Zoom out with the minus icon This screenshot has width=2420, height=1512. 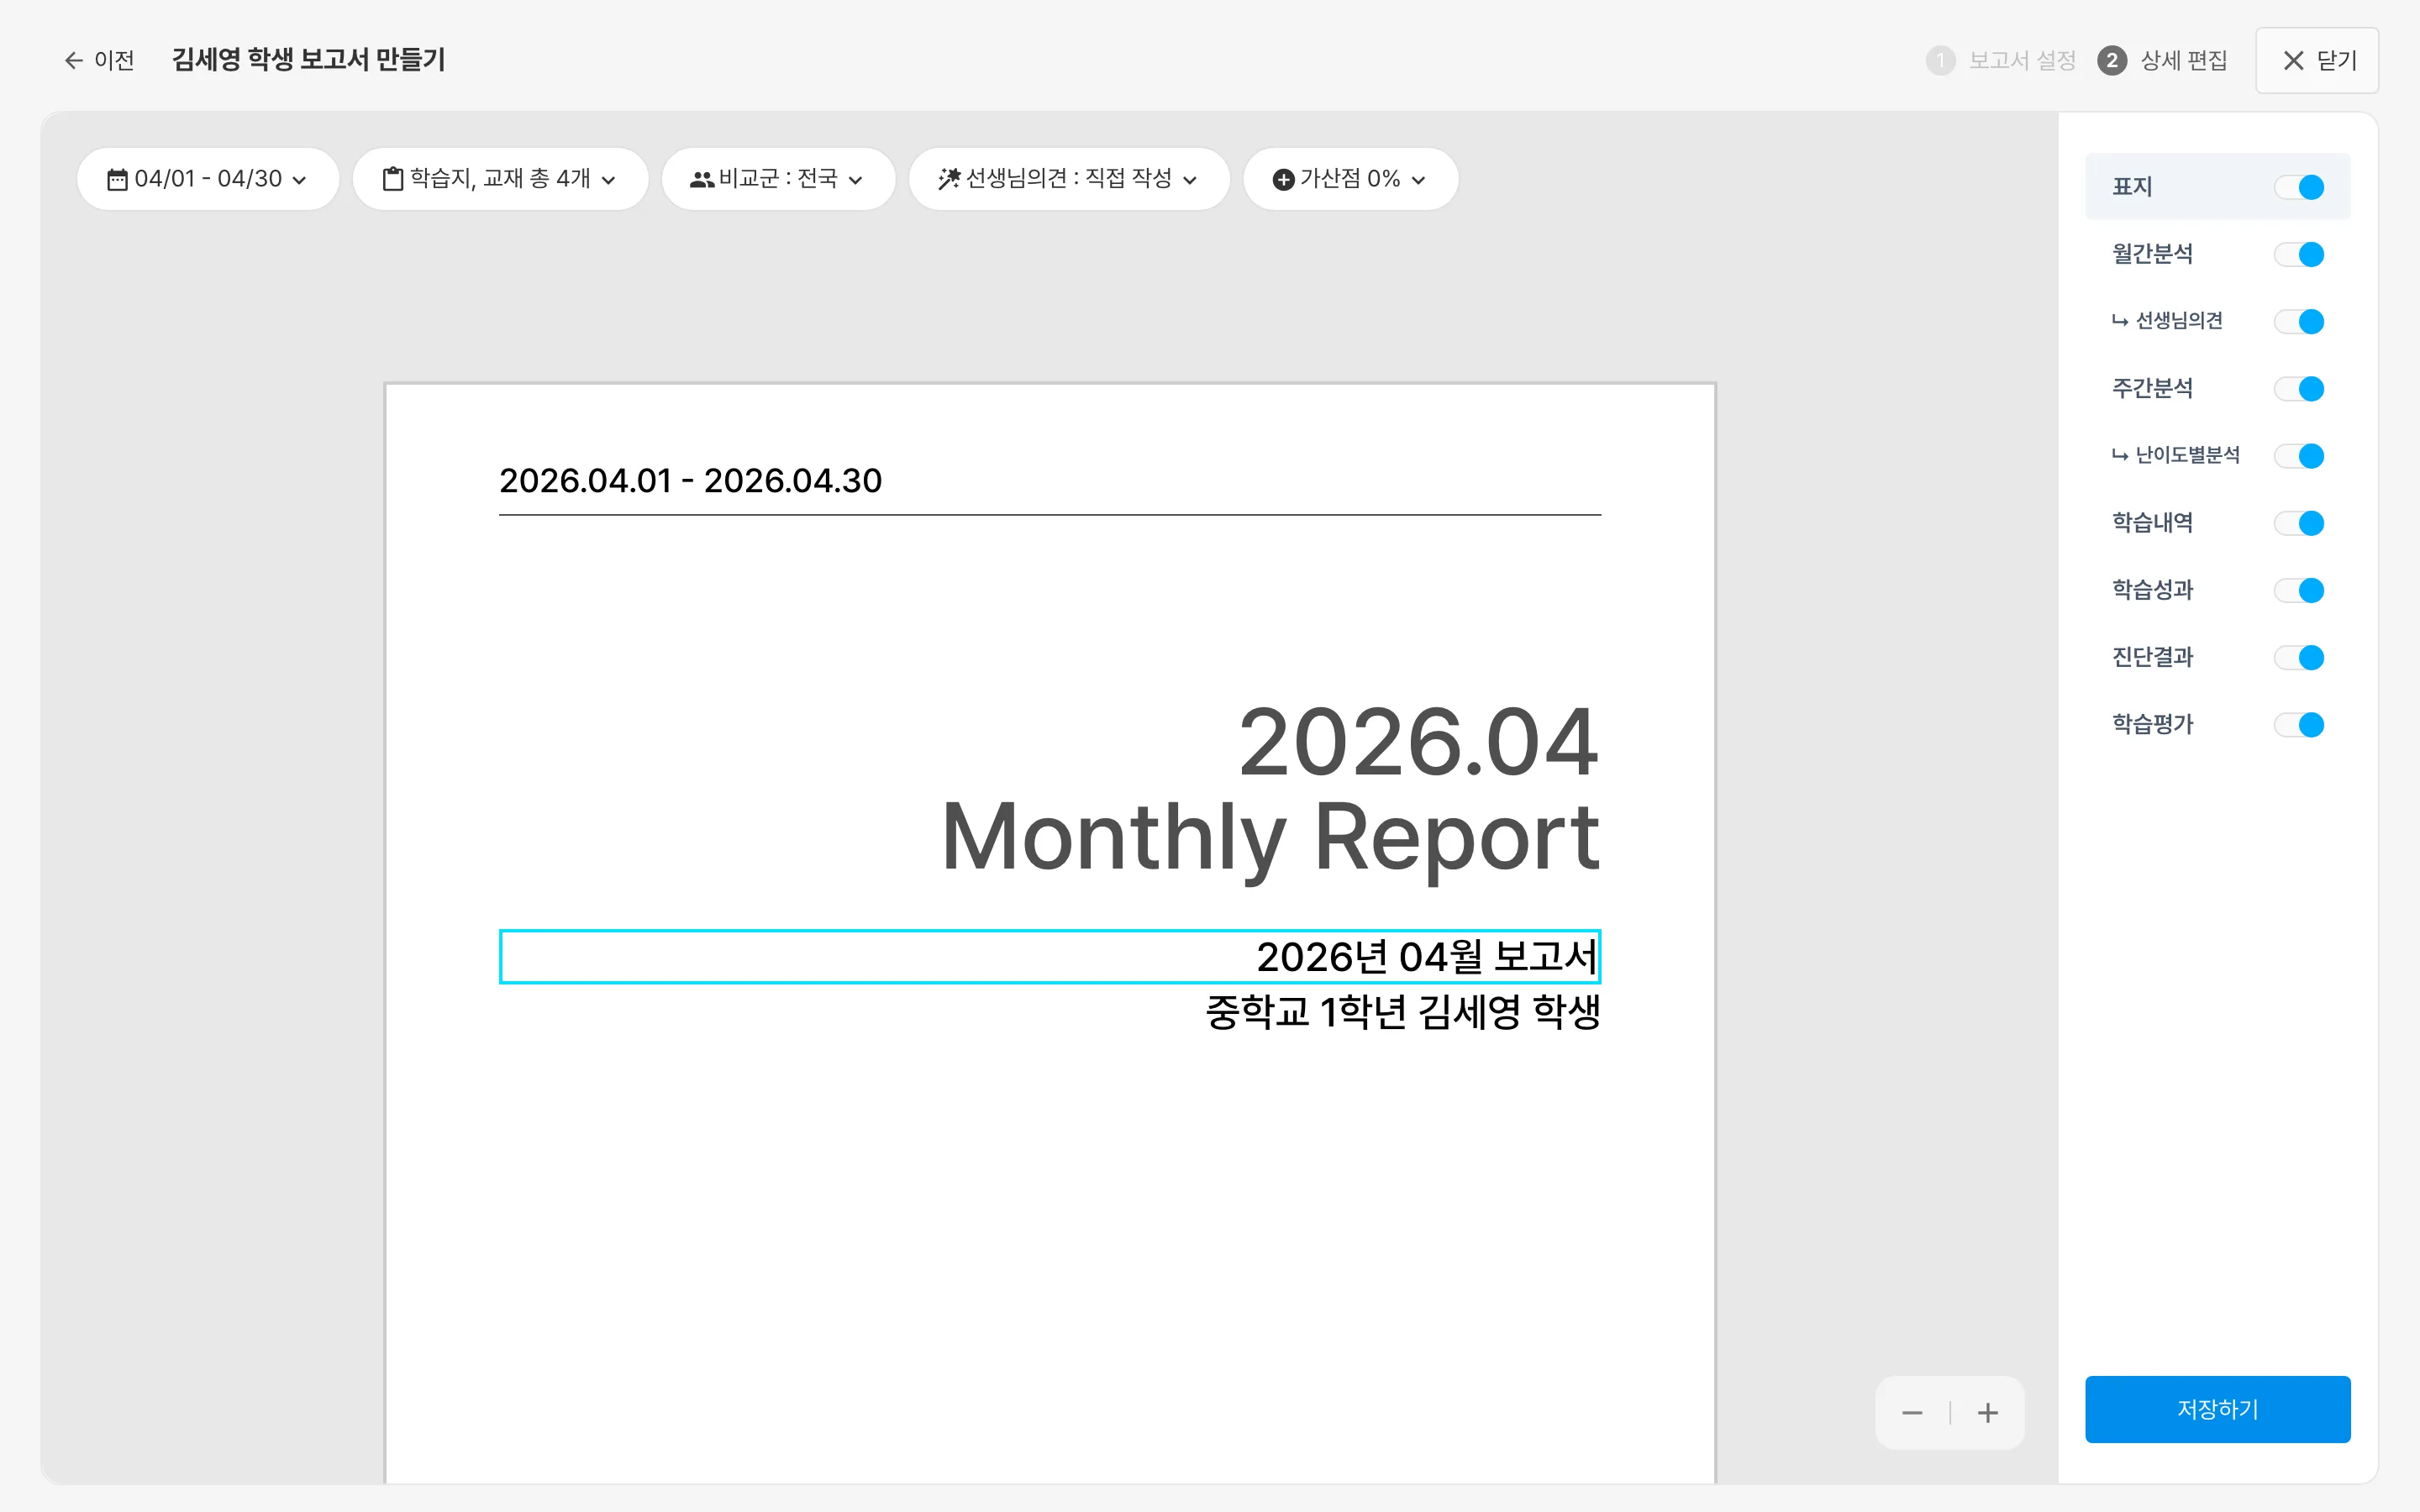click(x=1912, y=1413)
